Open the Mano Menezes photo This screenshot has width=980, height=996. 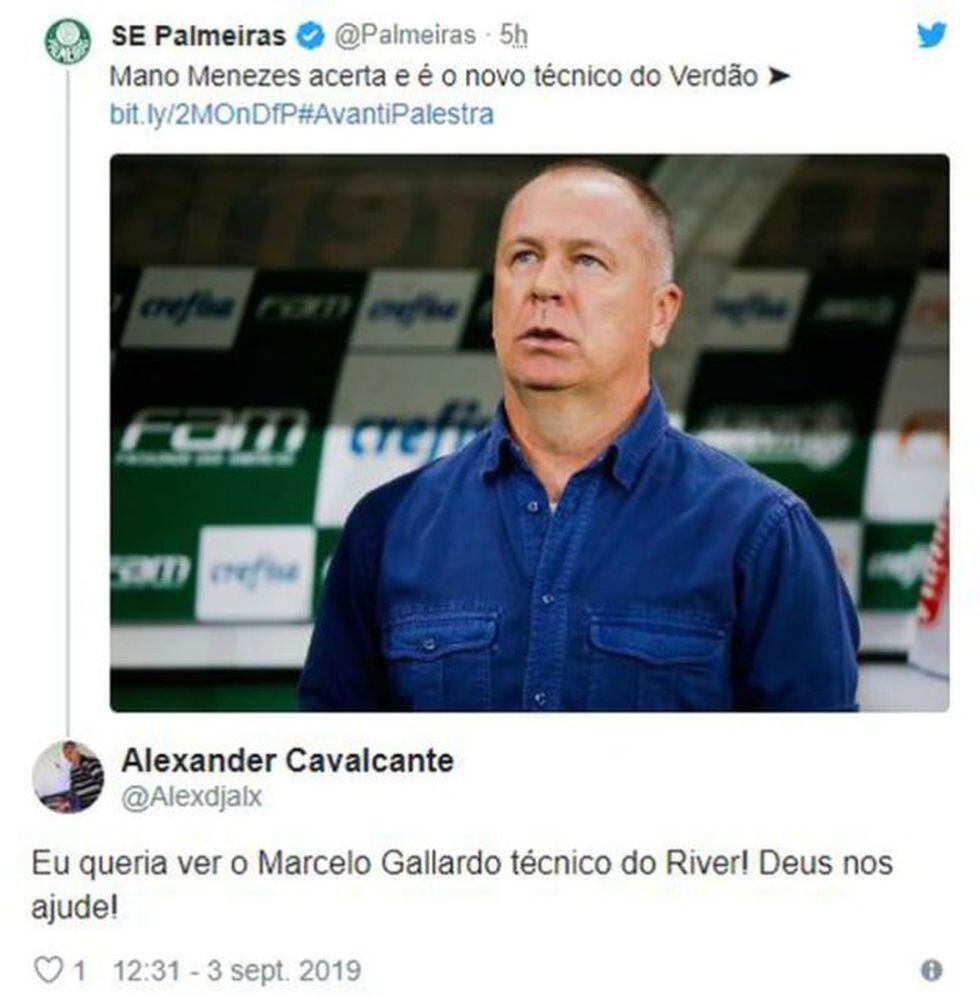tap(530, 432)
